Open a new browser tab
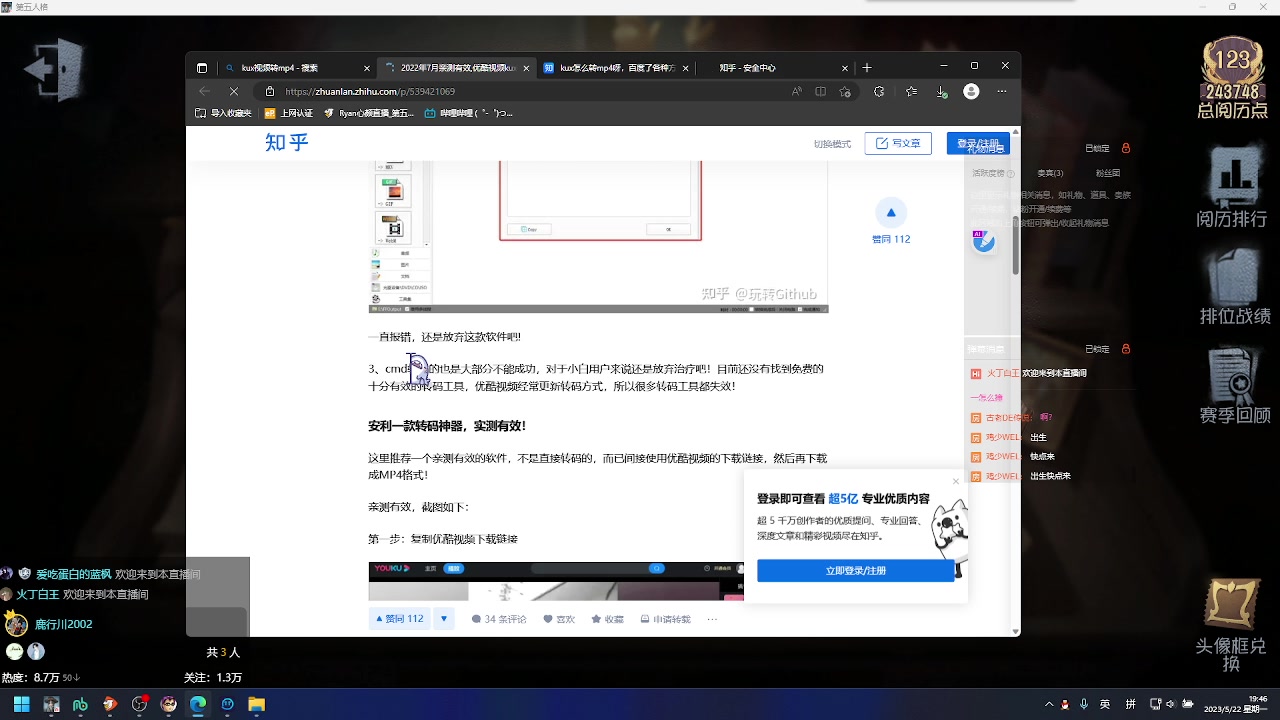 click(867, 68)
